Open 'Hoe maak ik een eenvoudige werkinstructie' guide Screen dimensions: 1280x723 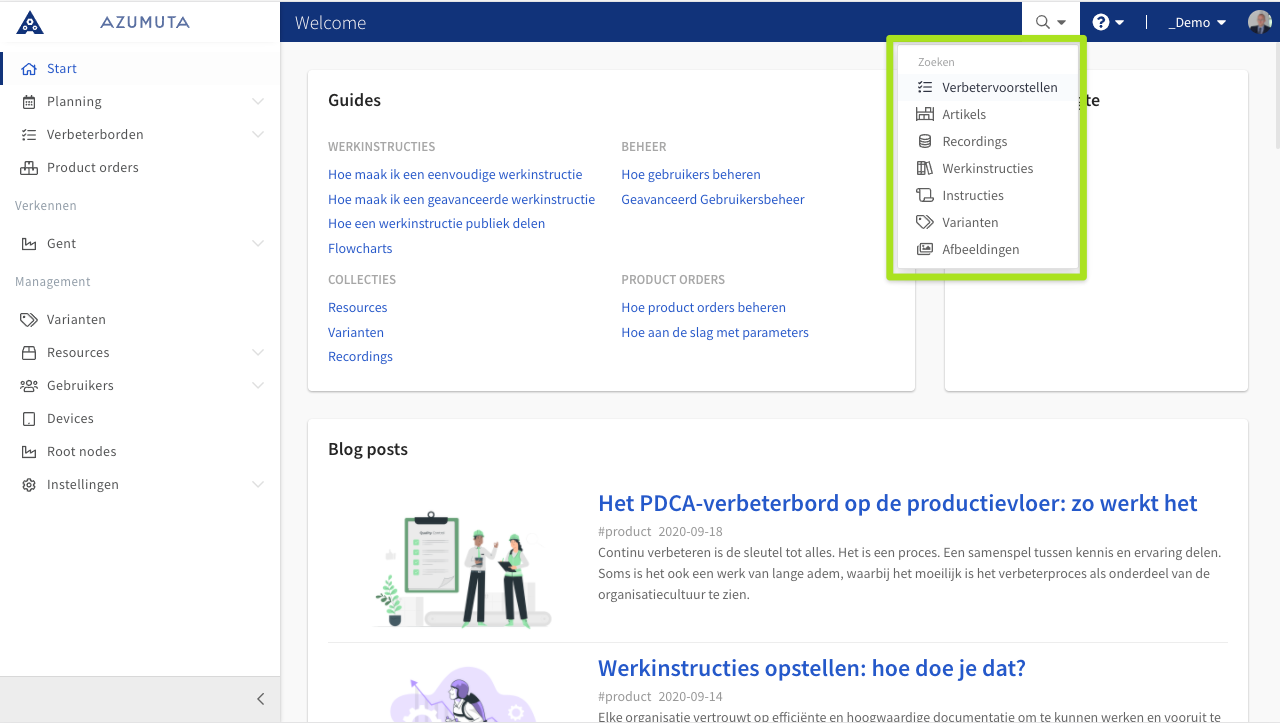coord(455,175)
